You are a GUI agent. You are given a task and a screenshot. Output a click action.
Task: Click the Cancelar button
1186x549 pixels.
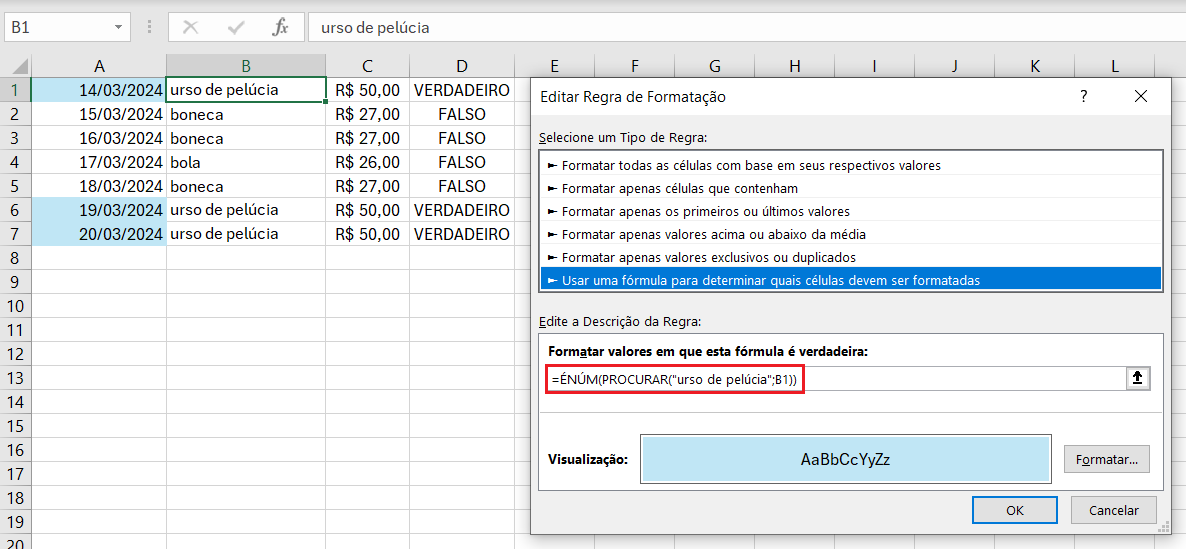[x=1114, y=510]
